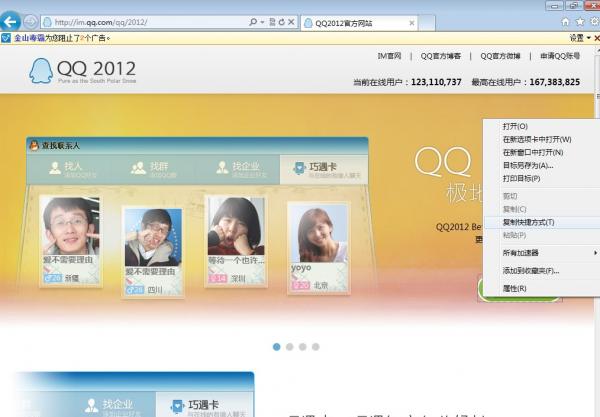Toggle the Compatibility View icon
The image size is (600, 417).
pos(272,22)
